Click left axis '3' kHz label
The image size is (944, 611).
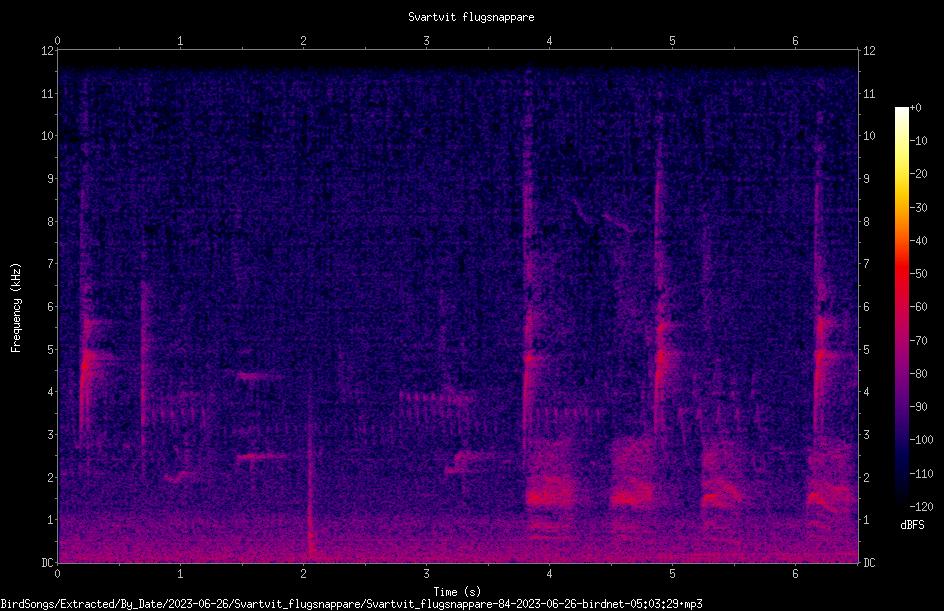click(51, 435)
